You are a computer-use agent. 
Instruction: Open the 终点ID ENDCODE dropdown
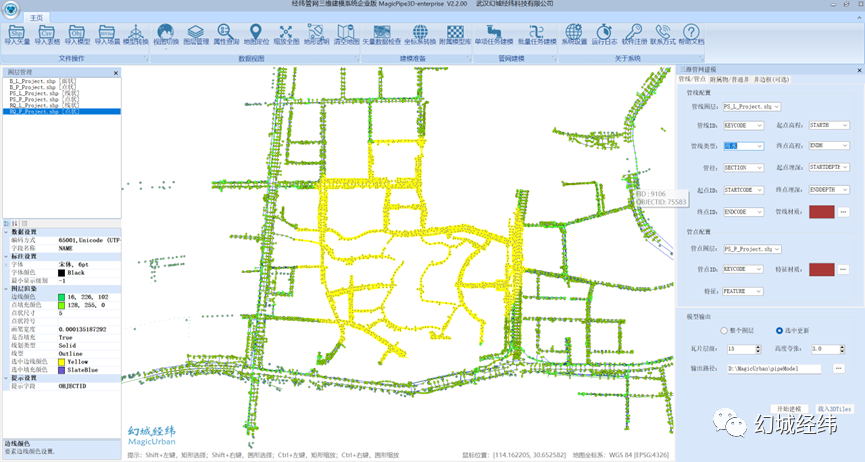coord(743,212)
